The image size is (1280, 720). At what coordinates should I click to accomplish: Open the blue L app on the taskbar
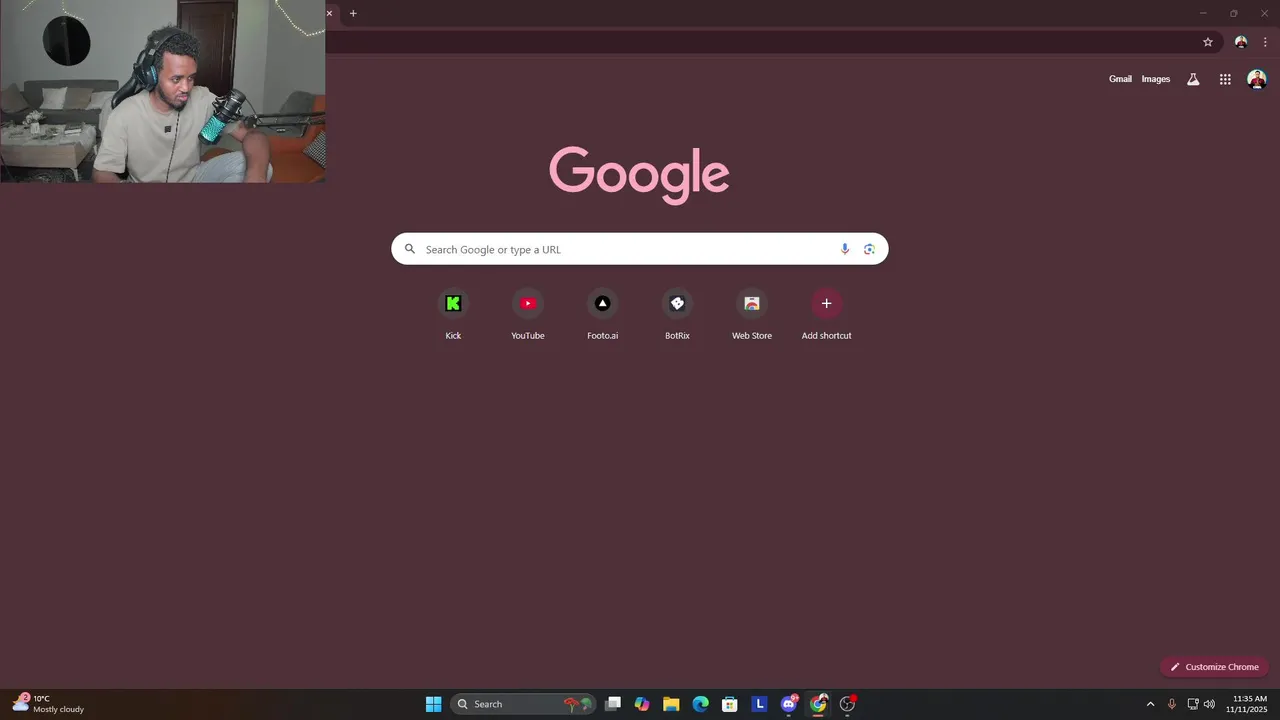point(759,704)
